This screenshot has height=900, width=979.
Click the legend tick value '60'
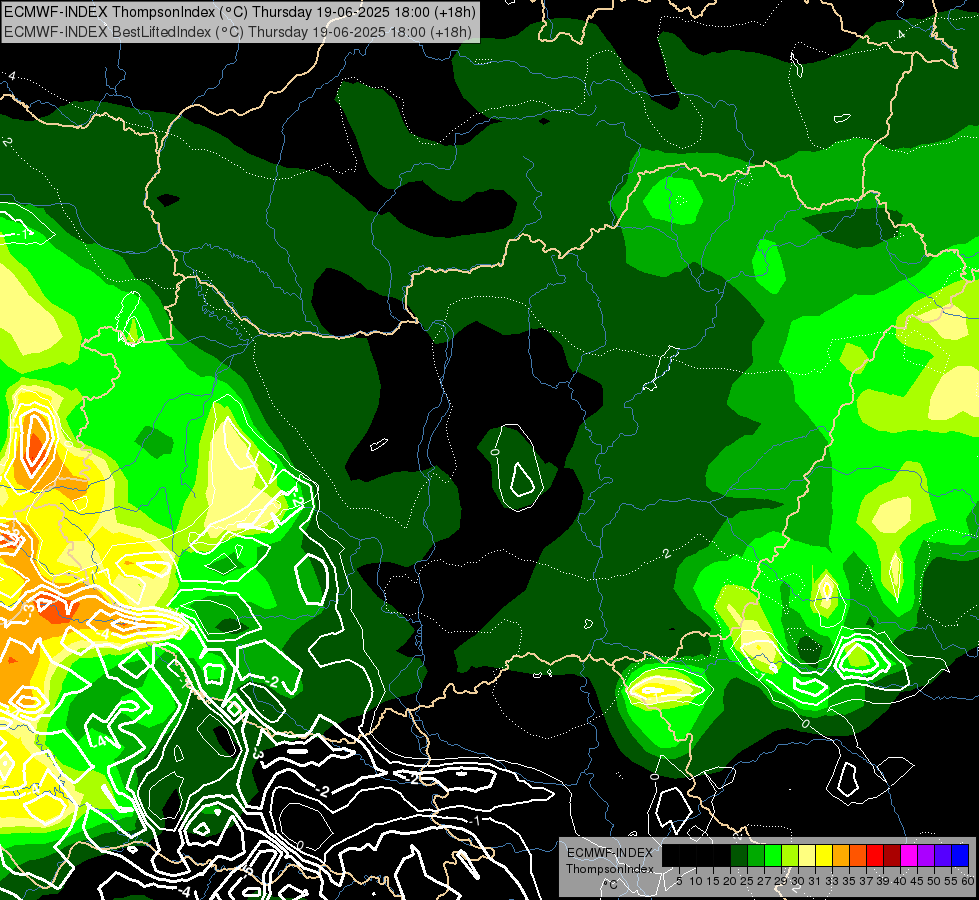coord(968,881)
